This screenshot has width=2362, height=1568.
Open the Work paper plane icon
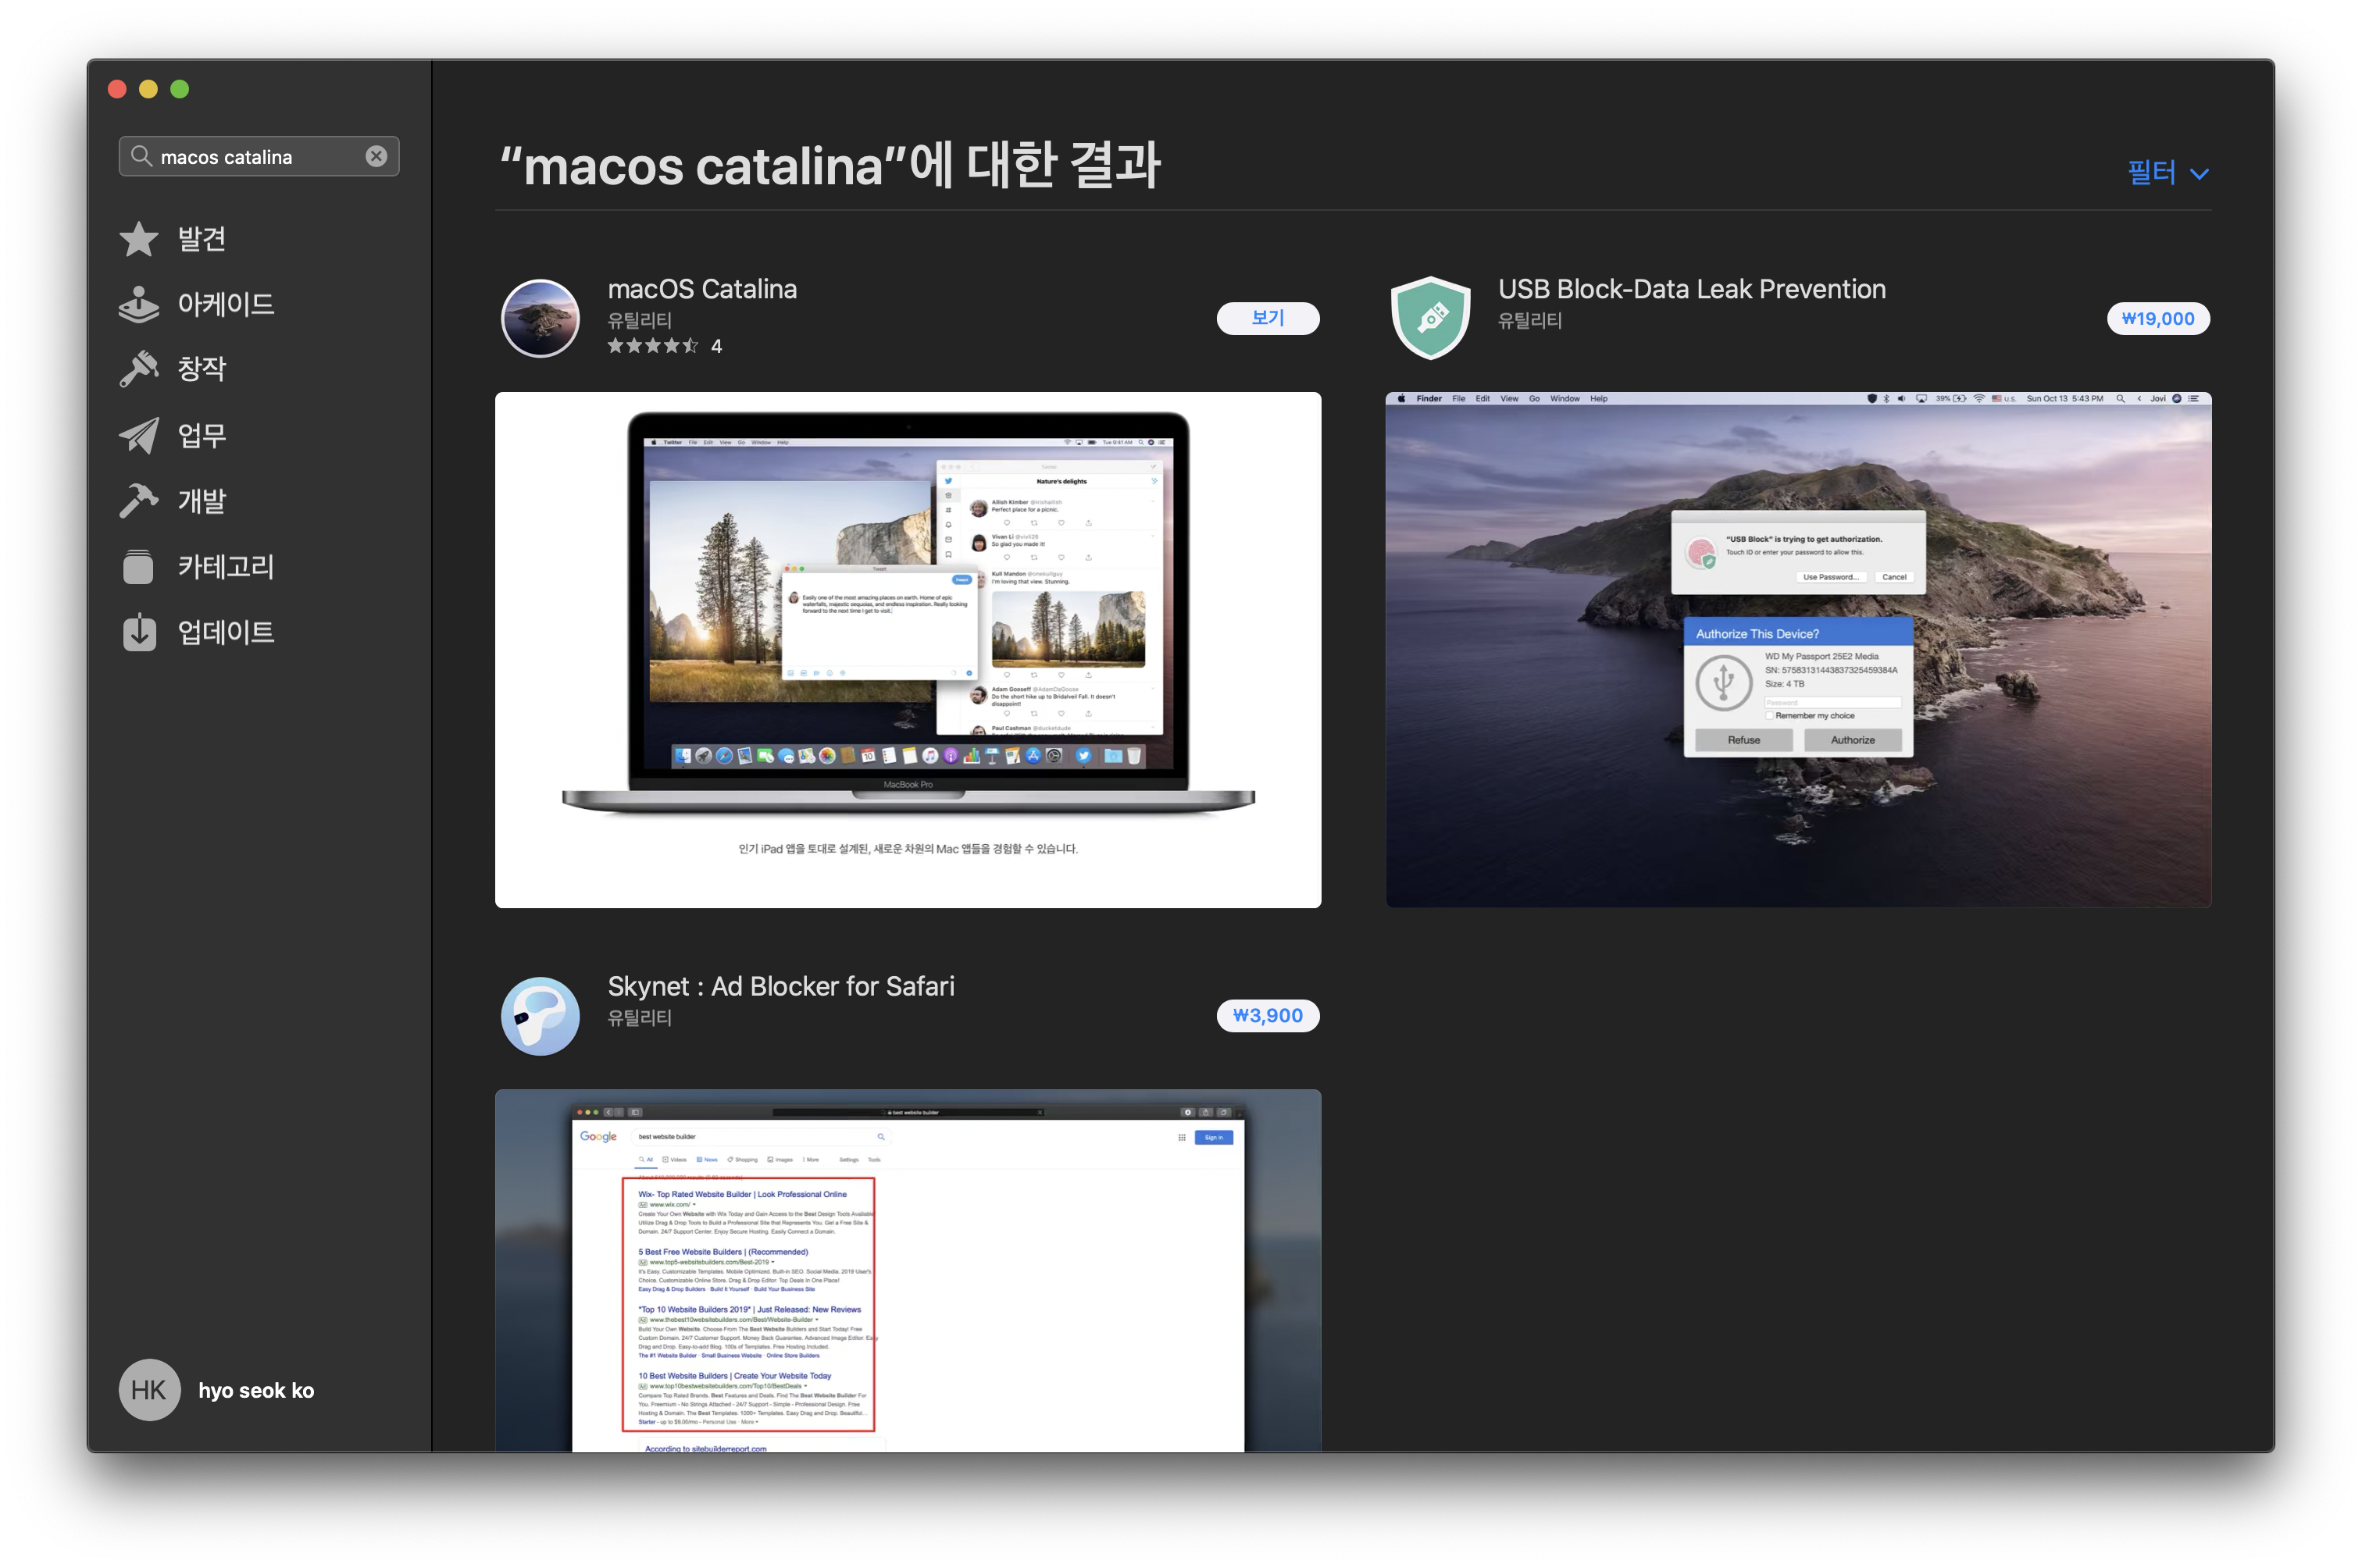click(x=138, y=435)
